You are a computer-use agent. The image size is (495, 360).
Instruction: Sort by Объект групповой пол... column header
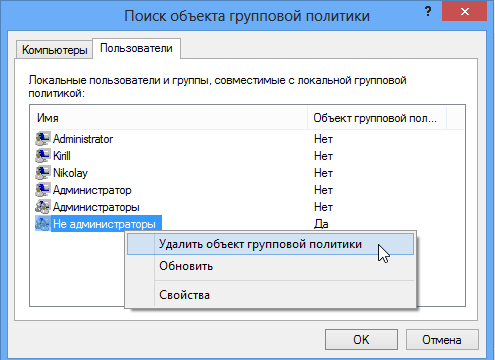(377, 118)
